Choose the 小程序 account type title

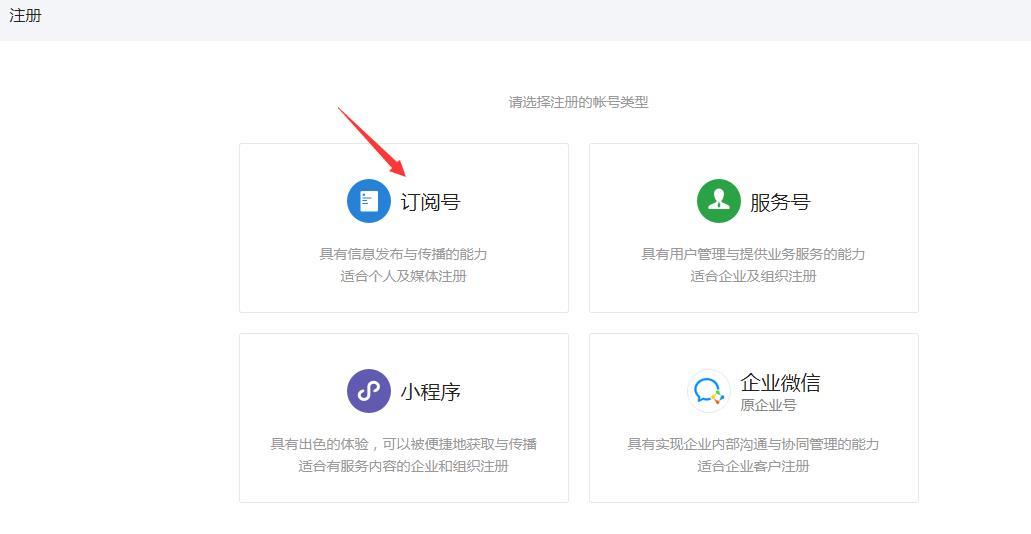click(430, 392)
